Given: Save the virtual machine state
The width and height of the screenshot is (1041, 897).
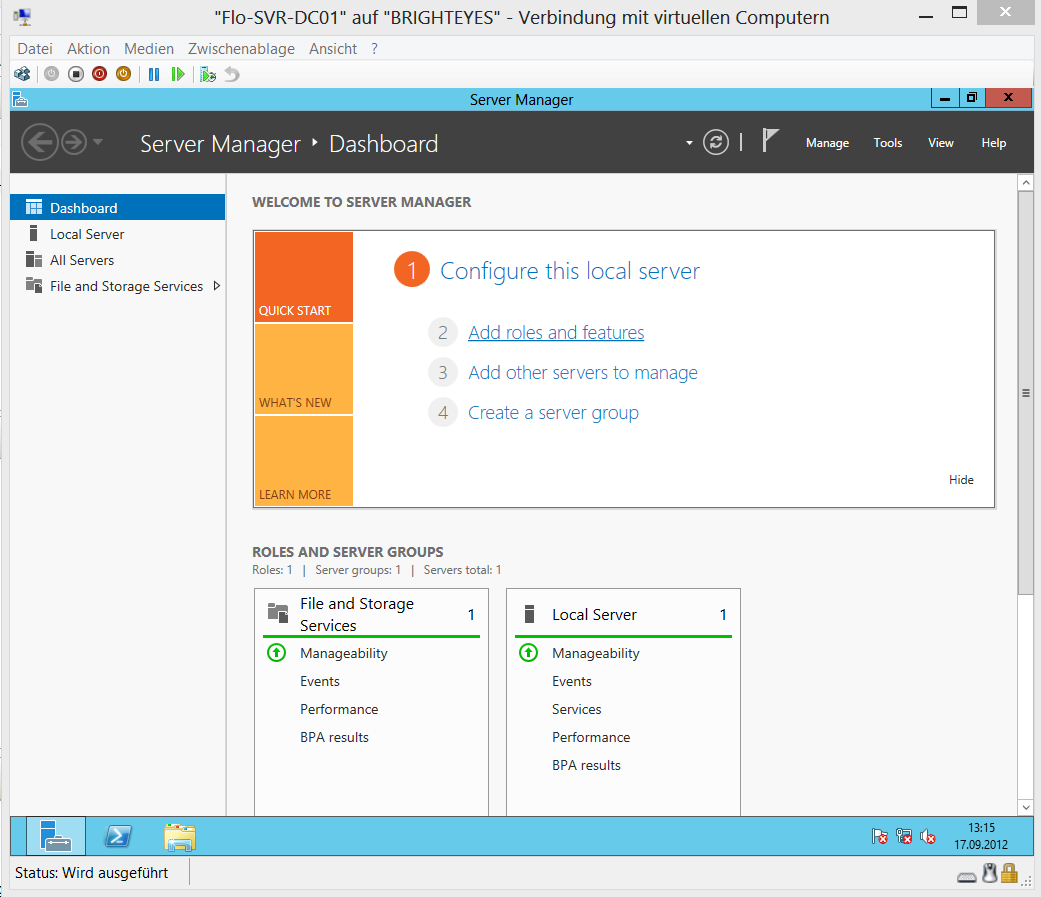Looking at the screenshot, I should click(x=123, y=73).
